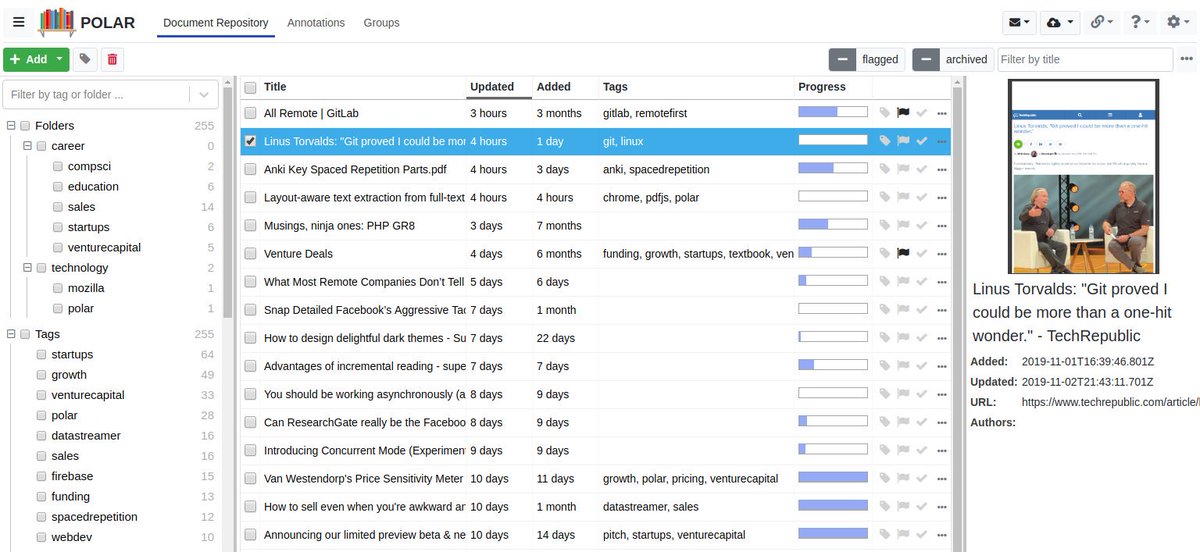The image size is (1200, 552).
Task: Toggle the archived filter switch
Action: tap(926, 59)
